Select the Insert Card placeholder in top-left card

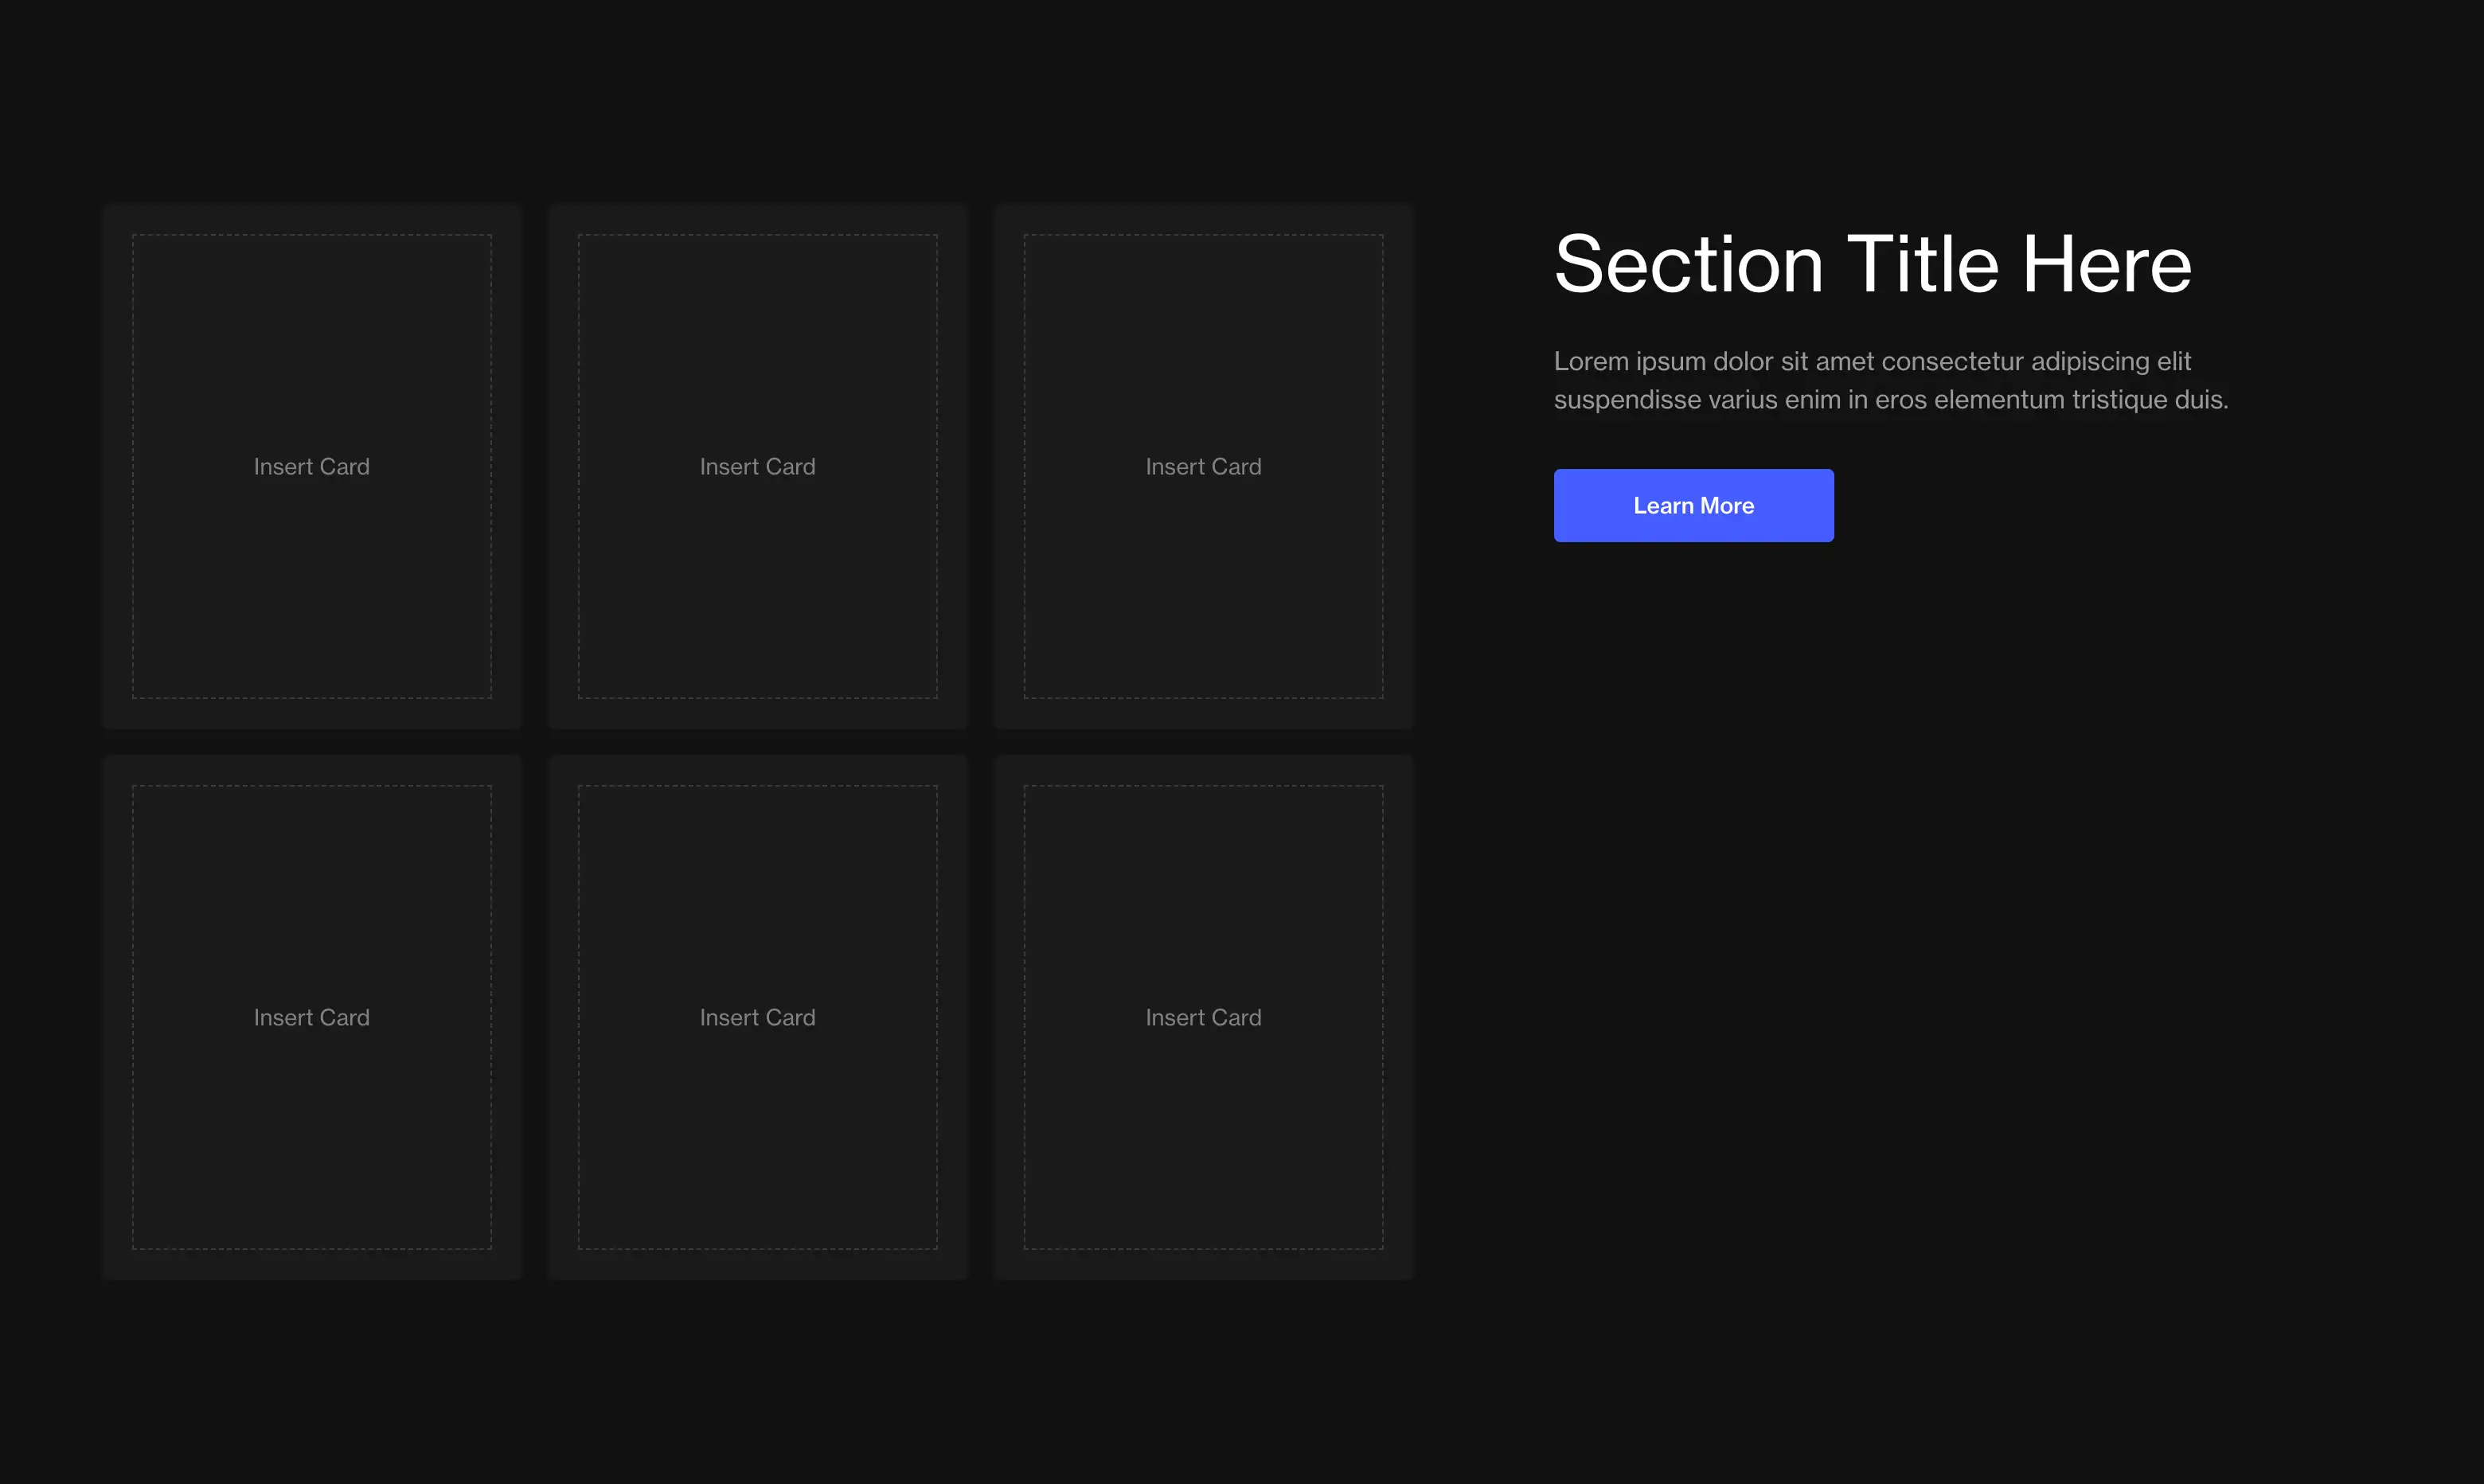point(311,467)
